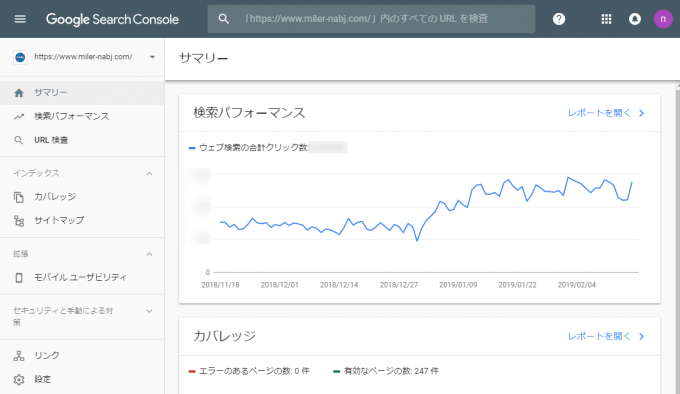Open 検索パフォーマンス in the sidebar
The image size is (680, 394).
tap(82, 116)
